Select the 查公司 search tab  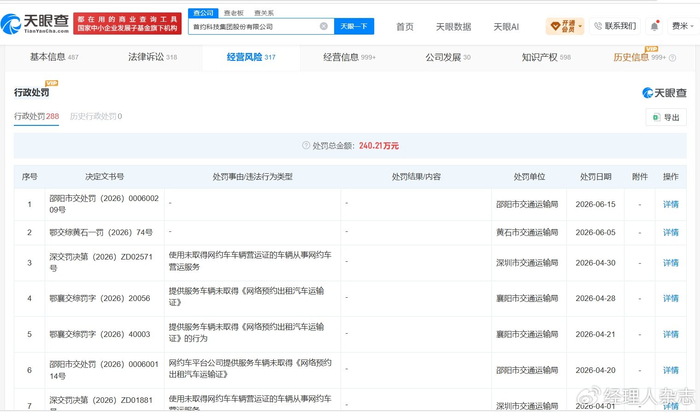click(203, 13)
